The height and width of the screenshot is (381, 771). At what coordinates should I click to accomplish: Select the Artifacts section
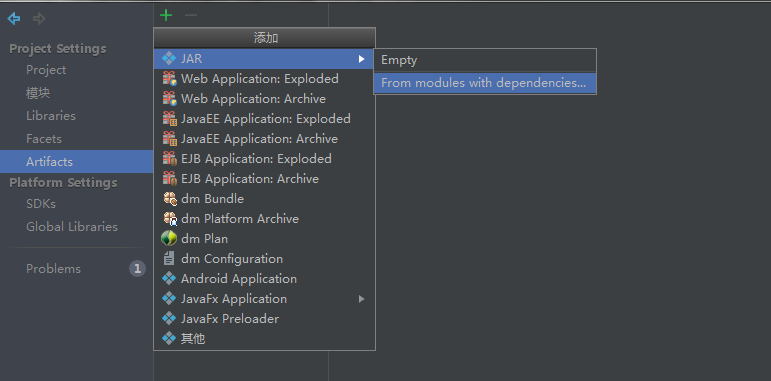(x=76, y=161)
